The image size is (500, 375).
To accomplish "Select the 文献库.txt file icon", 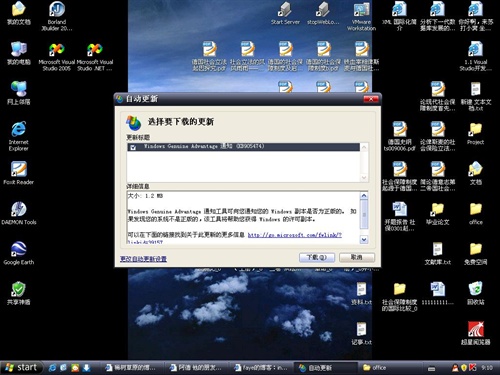I will (438, 253).
